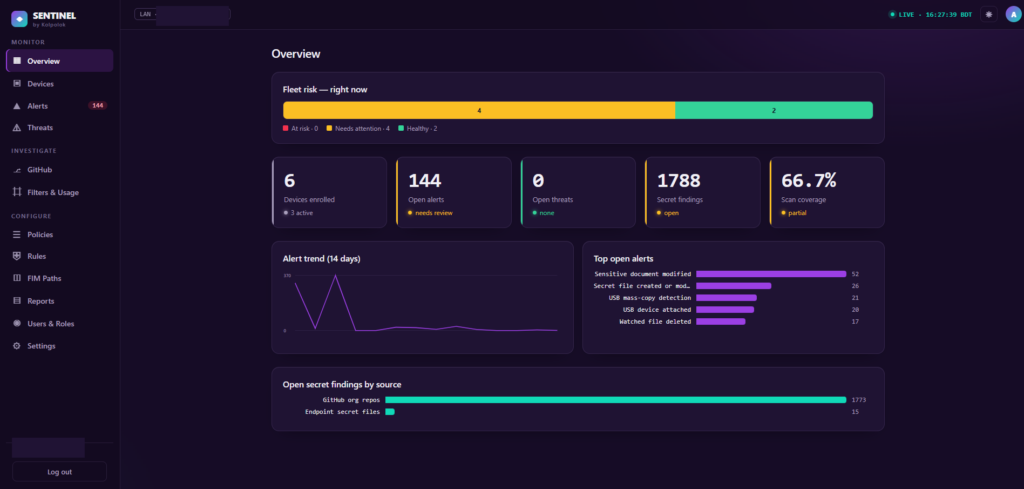This screenshot has height=489, width=1024.
Task: Go to FIM Paths
Action: pyautogui.click(x=59, y=278)
